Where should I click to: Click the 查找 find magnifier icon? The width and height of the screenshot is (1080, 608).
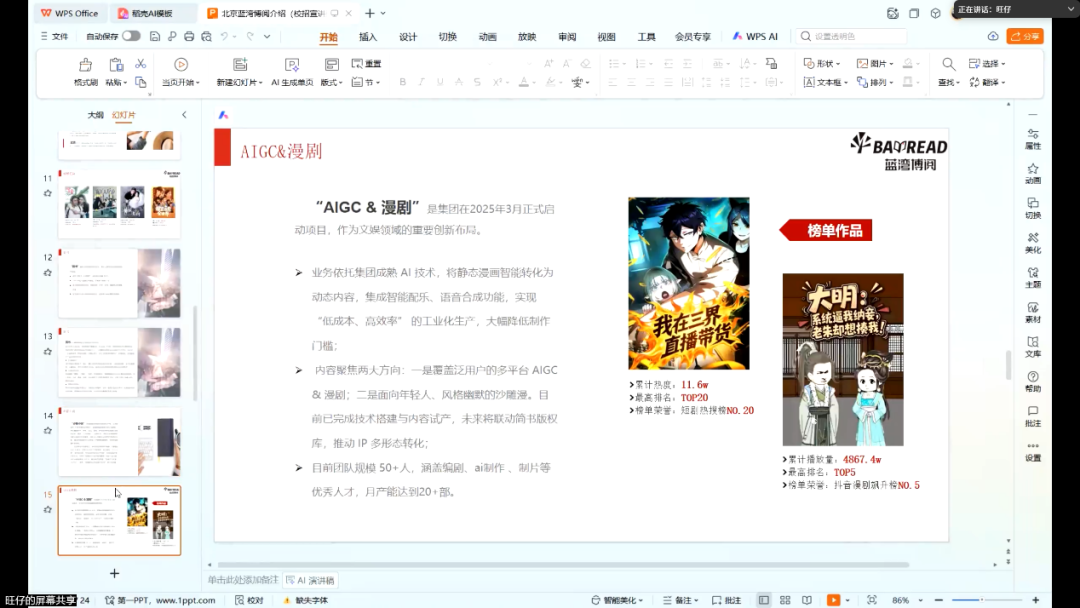point(948,64)
